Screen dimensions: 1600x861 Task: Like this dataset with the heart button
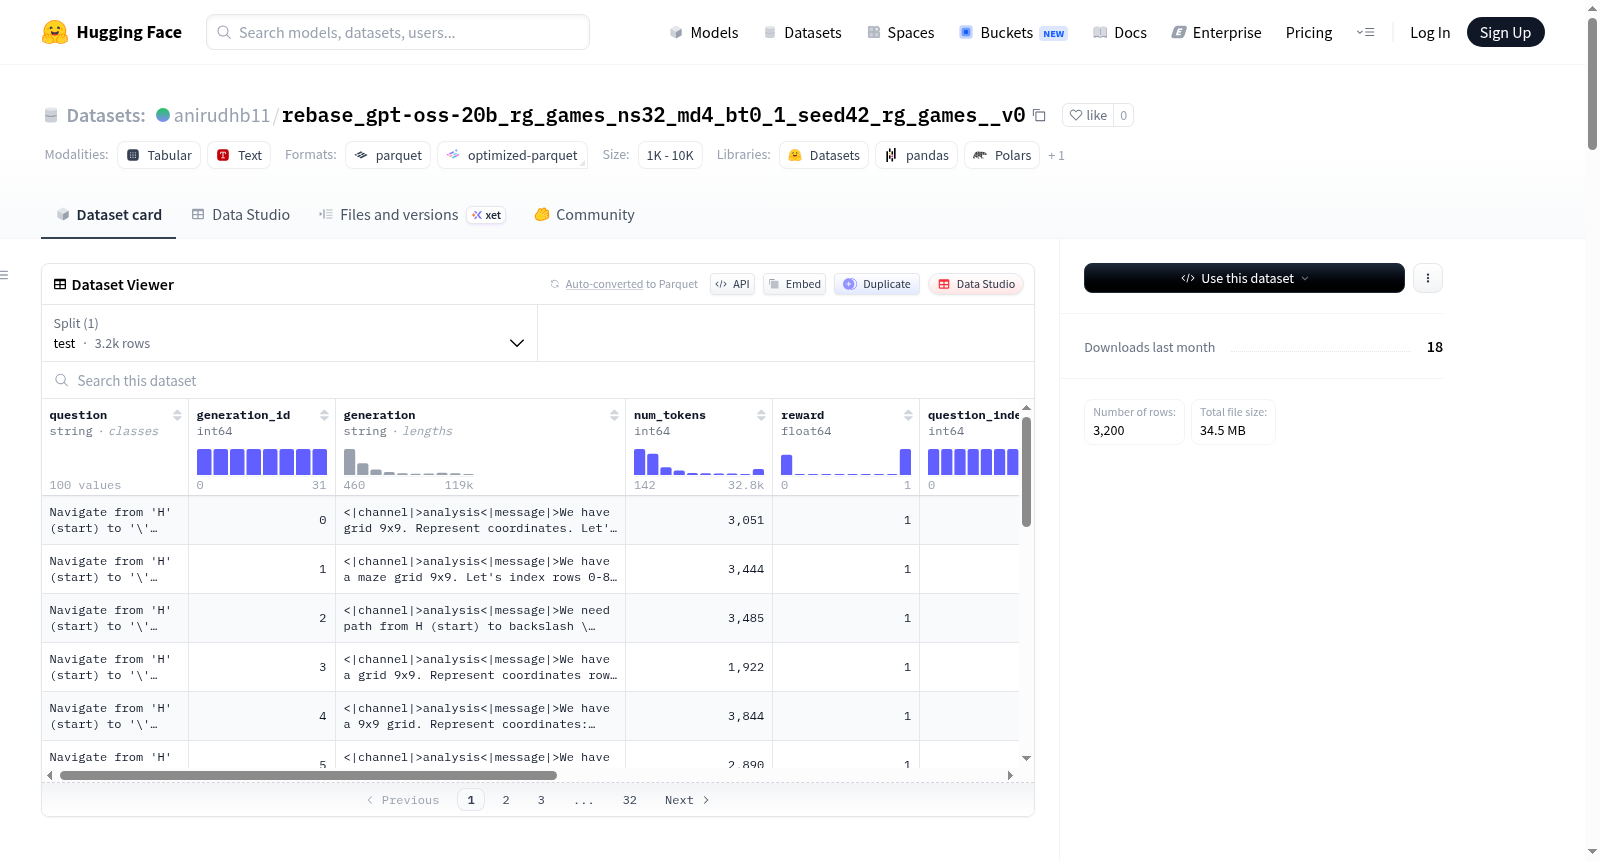pyautogui.click(x=1088, y=115)
